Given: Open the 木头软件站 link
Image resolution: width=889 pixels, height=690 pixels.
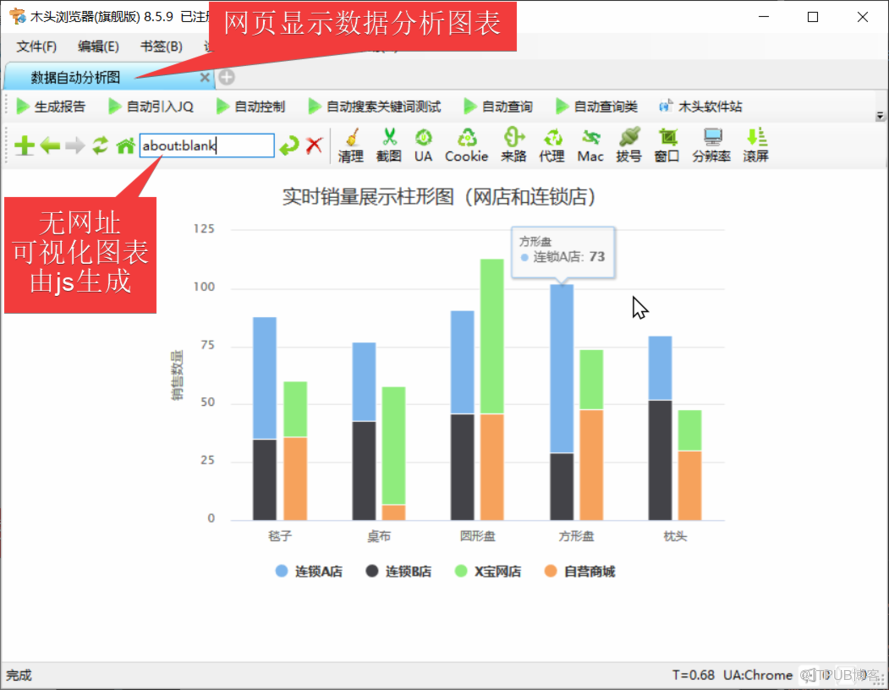Looking at the screenshot, I should [x=700, y=106].
